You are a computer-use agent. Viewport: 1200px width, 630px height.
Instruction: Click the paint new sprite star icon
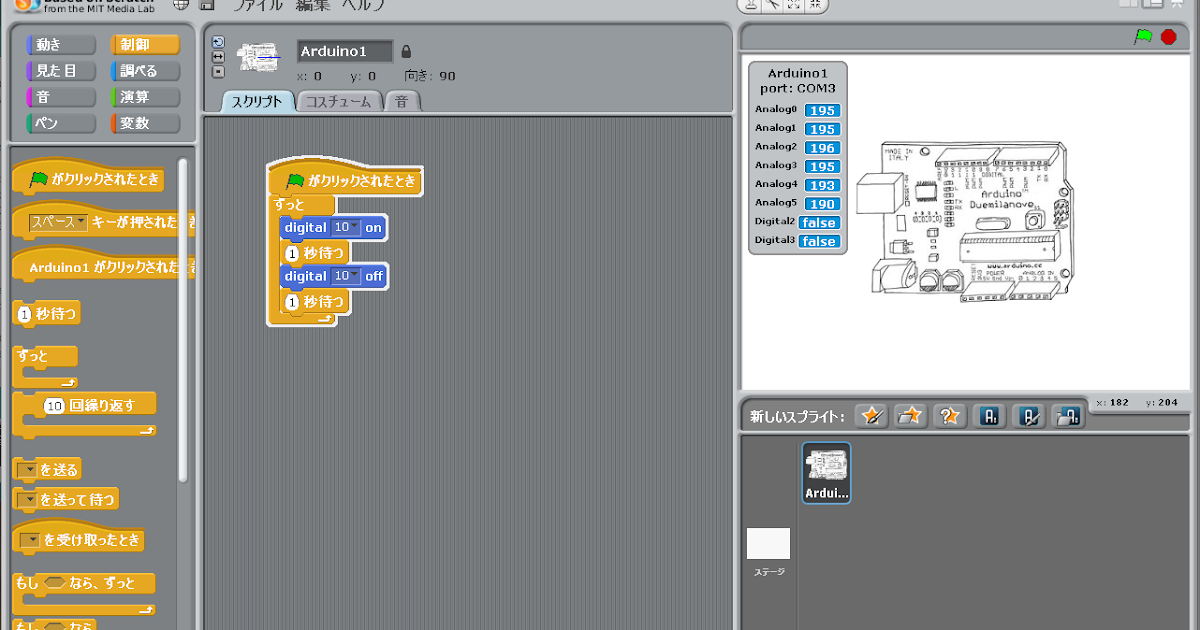click(x=870, y=416)
